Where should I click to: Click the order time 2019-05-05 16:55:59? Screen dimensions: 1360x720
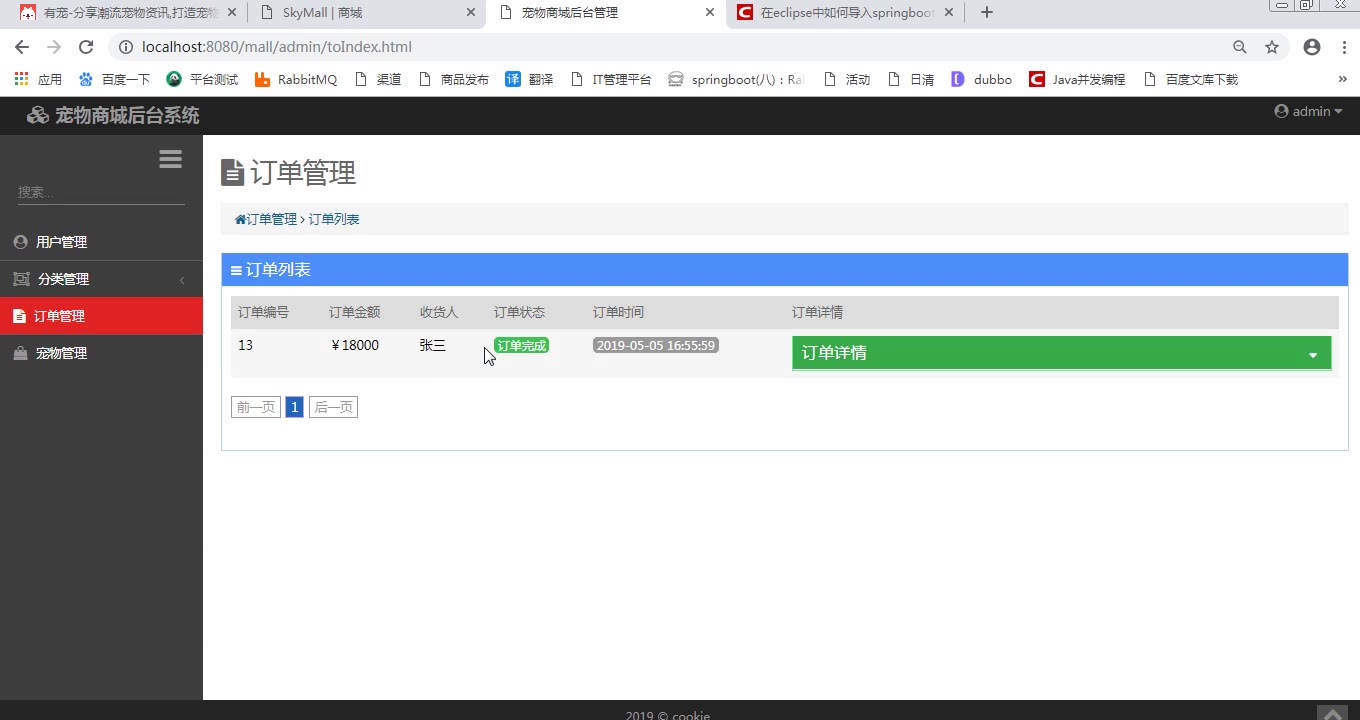click(656, 345)
